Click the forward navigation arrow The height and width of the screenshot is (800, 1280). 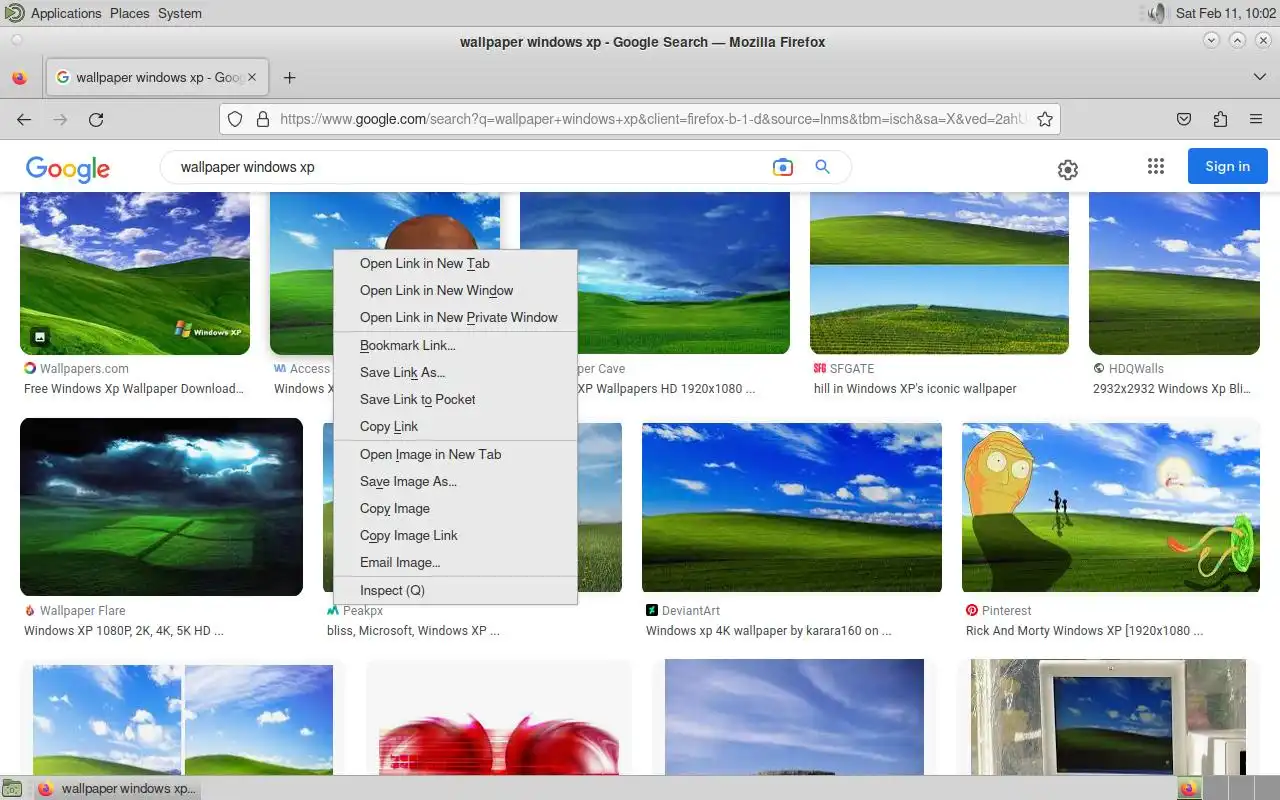point(60,119)
